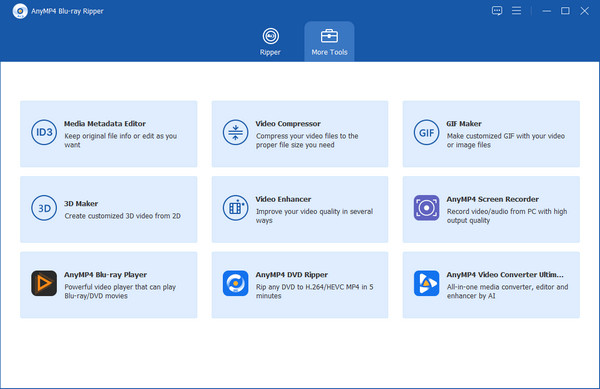The image size is (600, 389).
Task: Click the AnyMP4 Blu-ray Player icon
Action: pyautogui.click(x=44, y=283)
